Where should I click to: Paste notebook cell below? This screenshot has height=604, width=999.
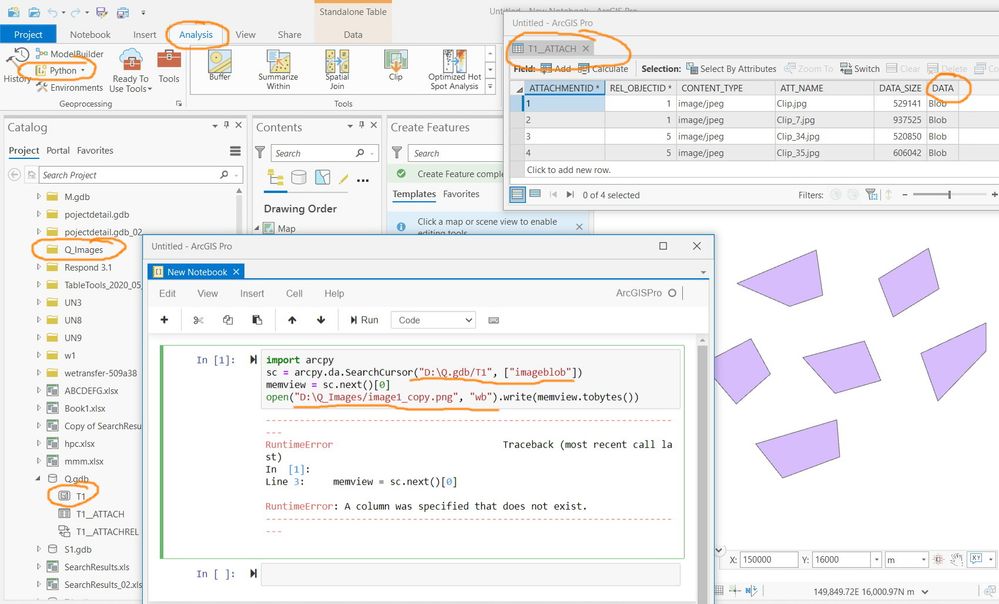click(257, 320)
